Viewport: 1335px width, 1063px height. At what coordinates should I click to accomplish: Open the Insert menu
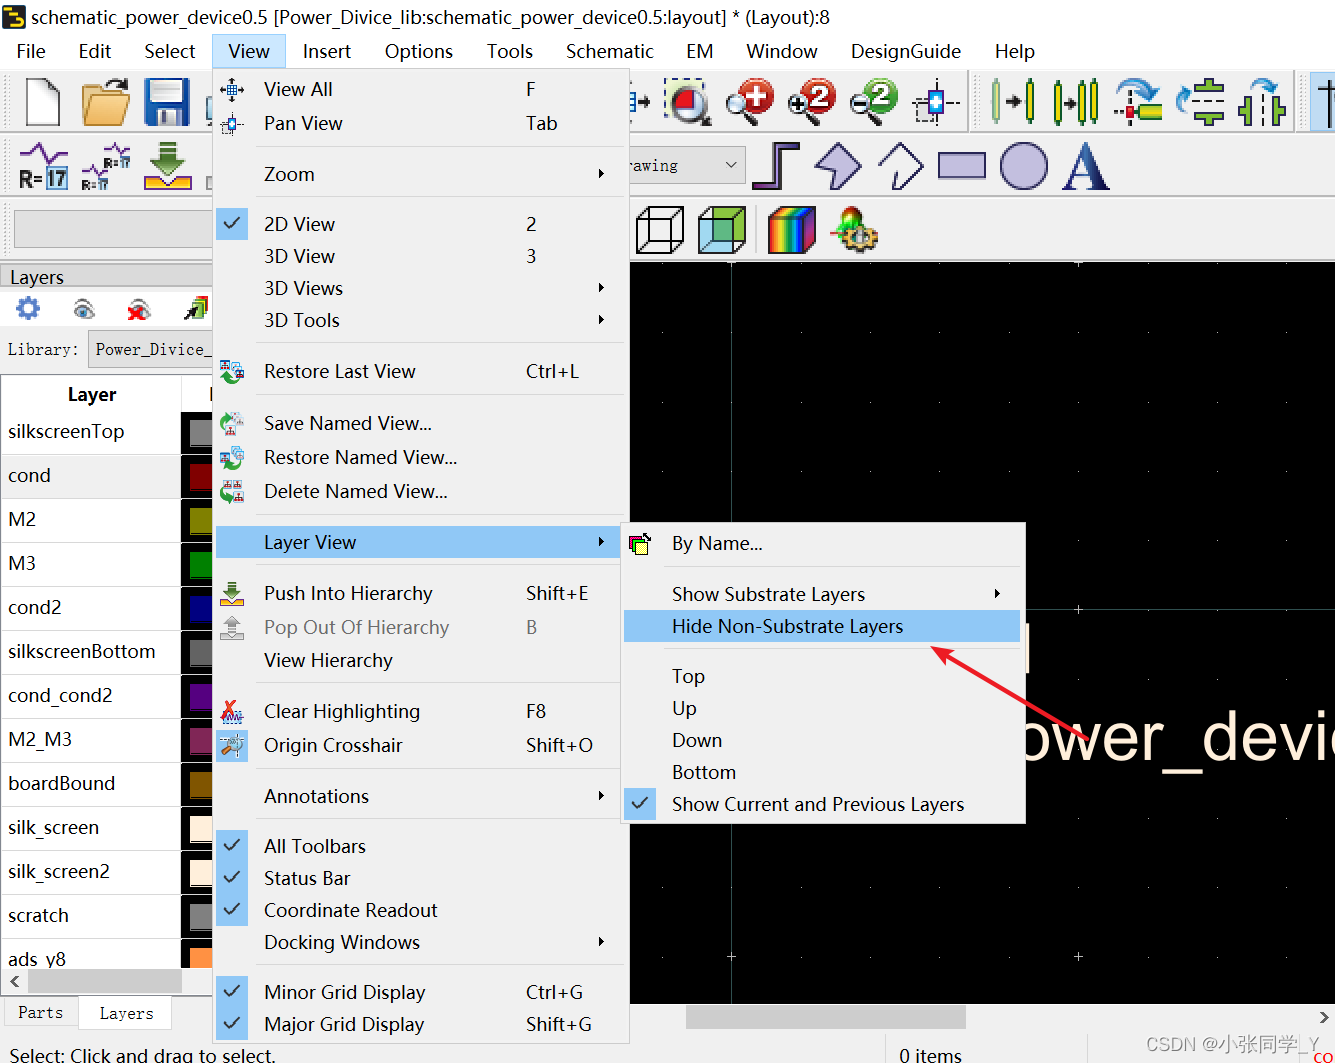(327, 51)
